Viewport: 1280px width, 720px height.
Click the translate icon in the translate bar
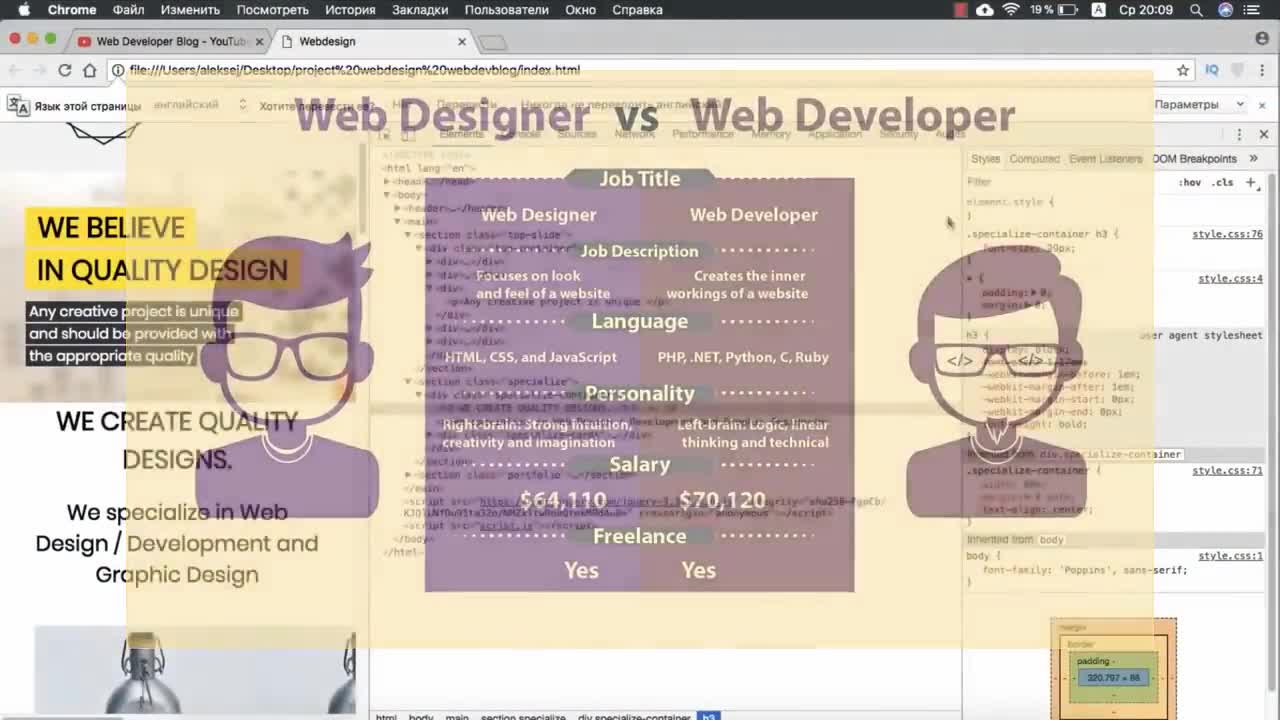pos(18,105)
